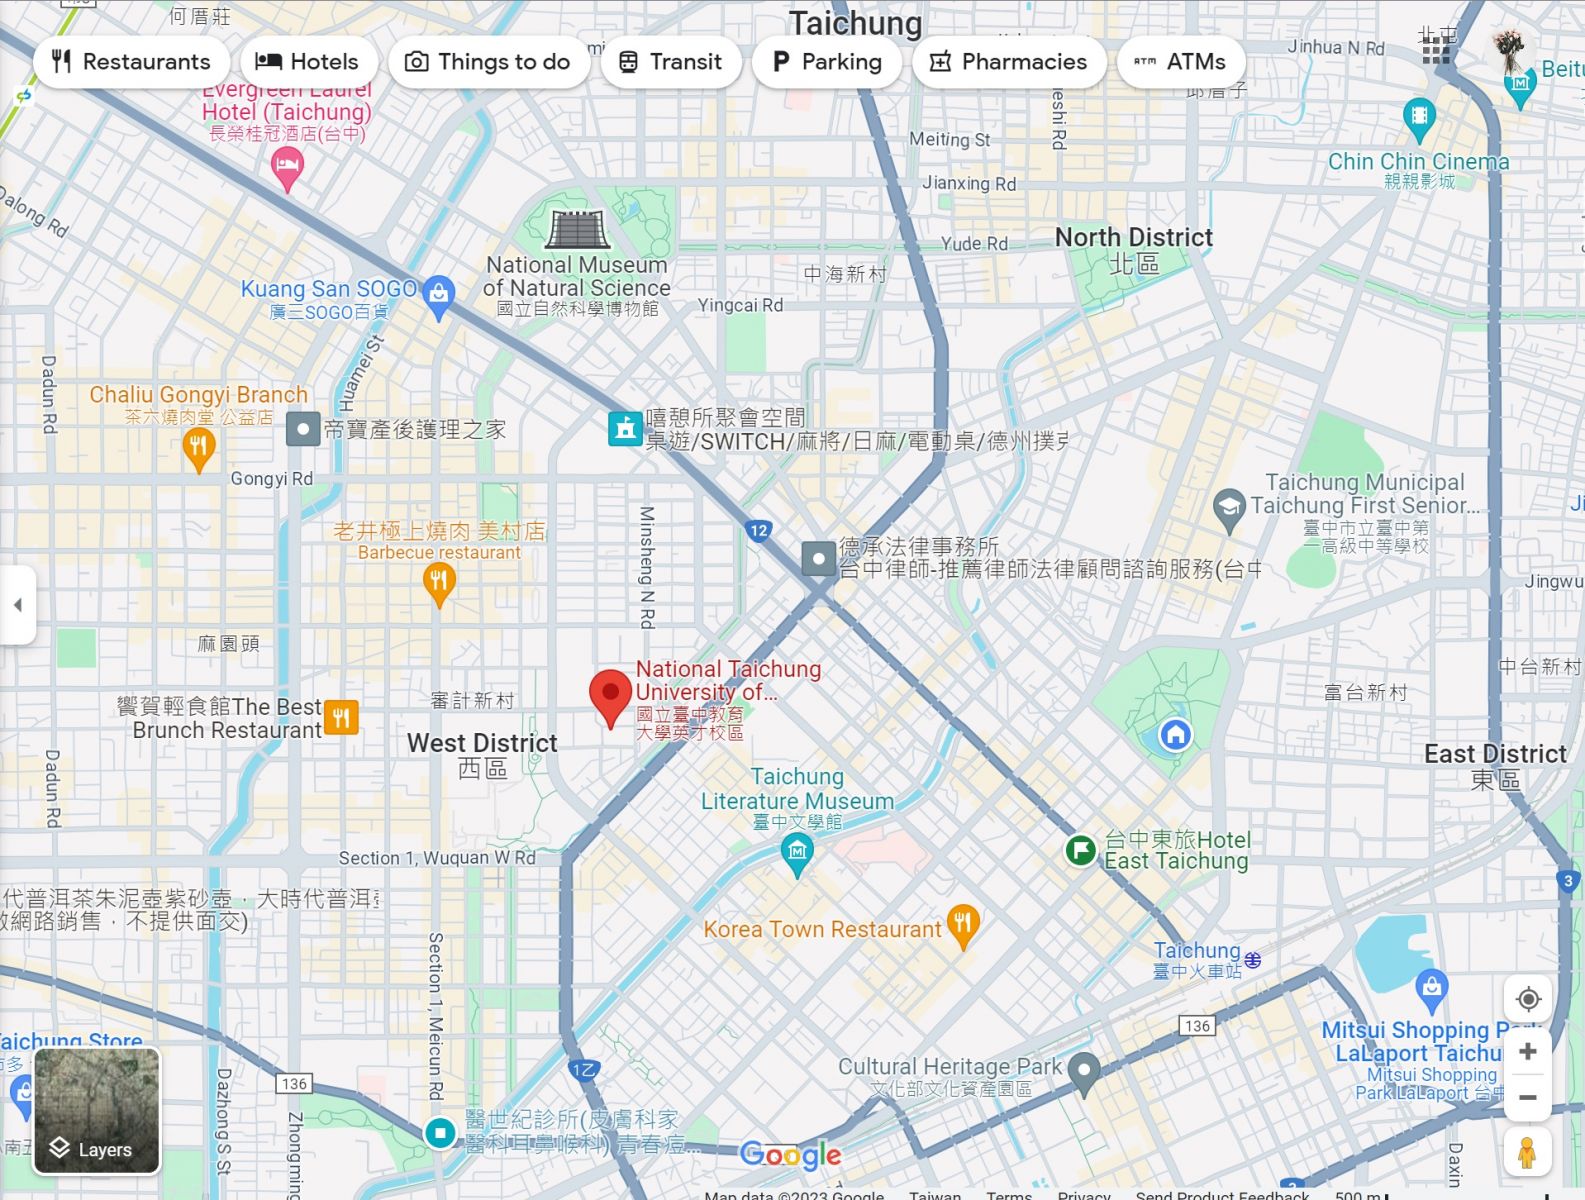The image size is (1585, 1200).
Task: Select the Pharmacies filter chip
Action: coord(1008,62)
